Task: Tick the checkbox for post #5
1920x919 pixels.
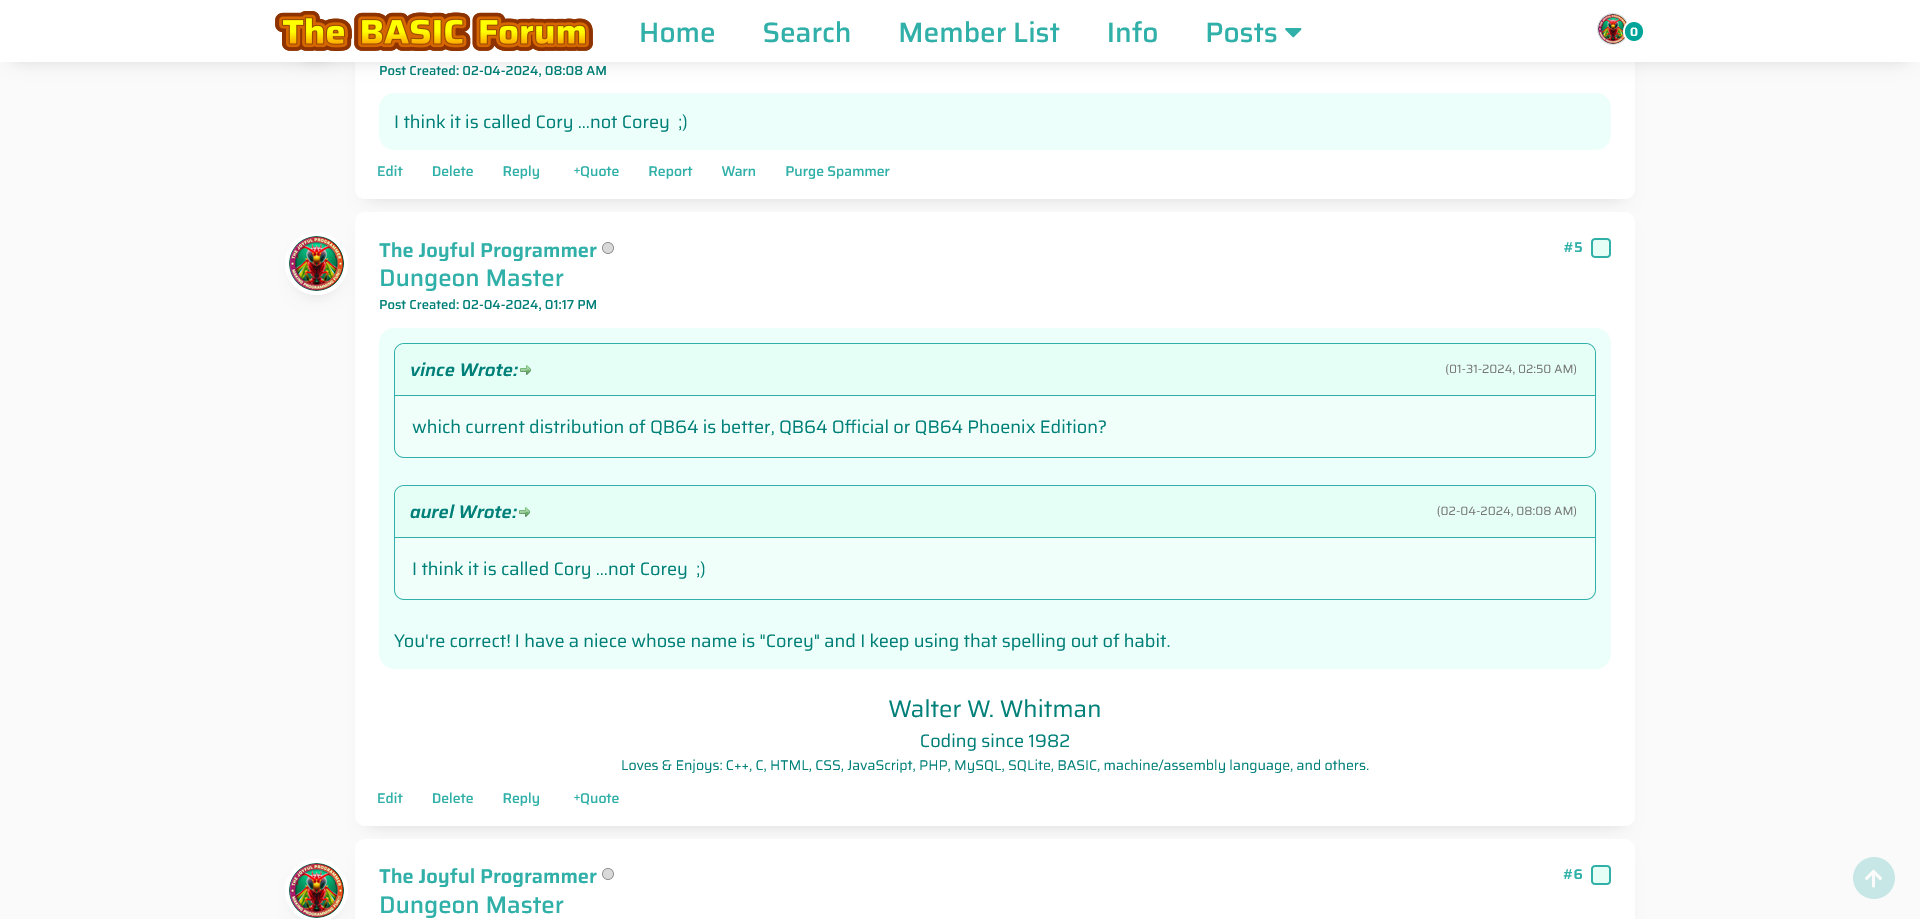Action: (1601, 248)
